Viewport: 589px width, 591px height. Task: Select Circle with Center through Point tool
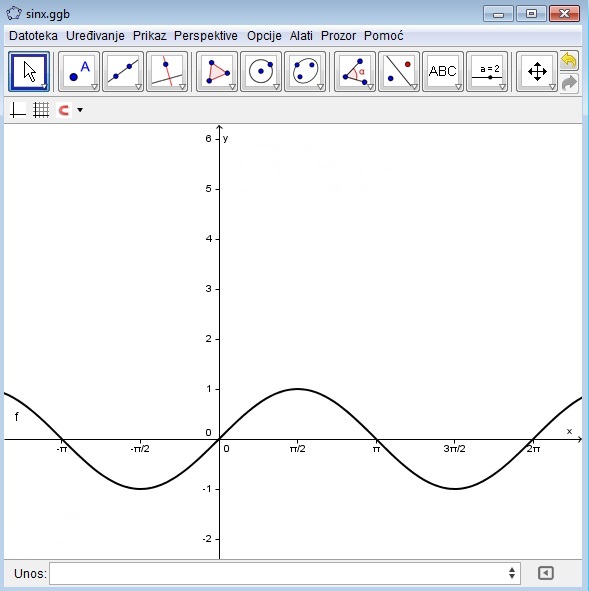click(x=261, y=72)
